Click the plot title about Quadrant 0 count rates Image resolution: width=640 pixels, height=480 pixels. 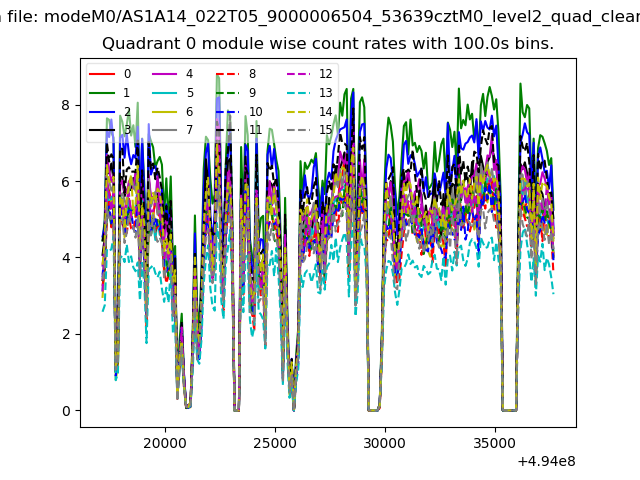coord(328,44)
